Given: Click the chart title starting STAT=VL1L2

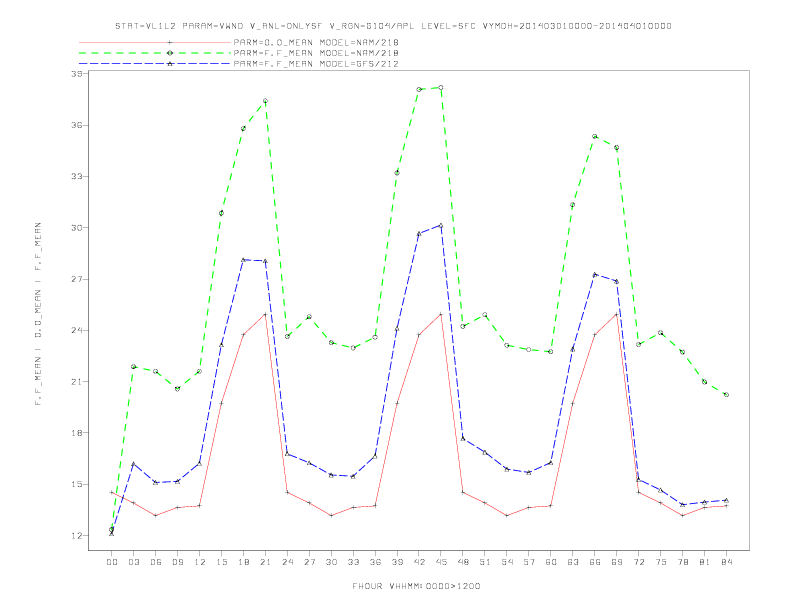Looking at the screenshot, I should [x=393, y=26].
